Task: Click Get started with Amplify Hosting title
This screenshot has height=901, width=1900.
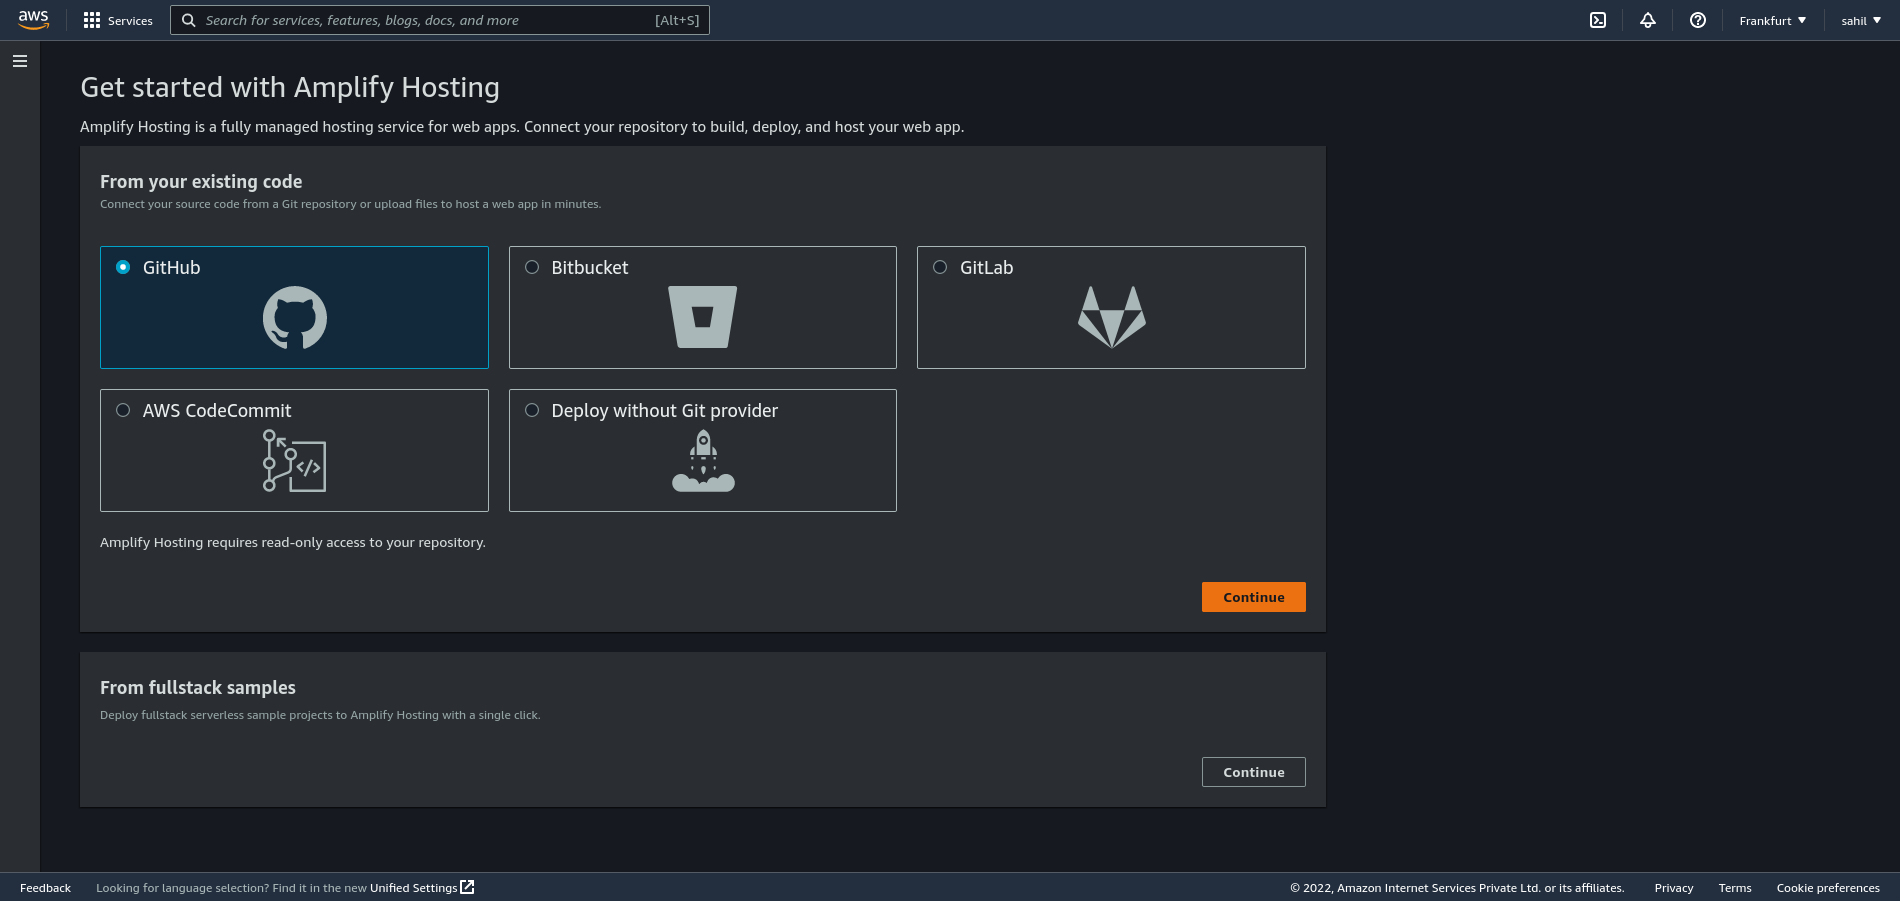Action: tap(290, 88)
